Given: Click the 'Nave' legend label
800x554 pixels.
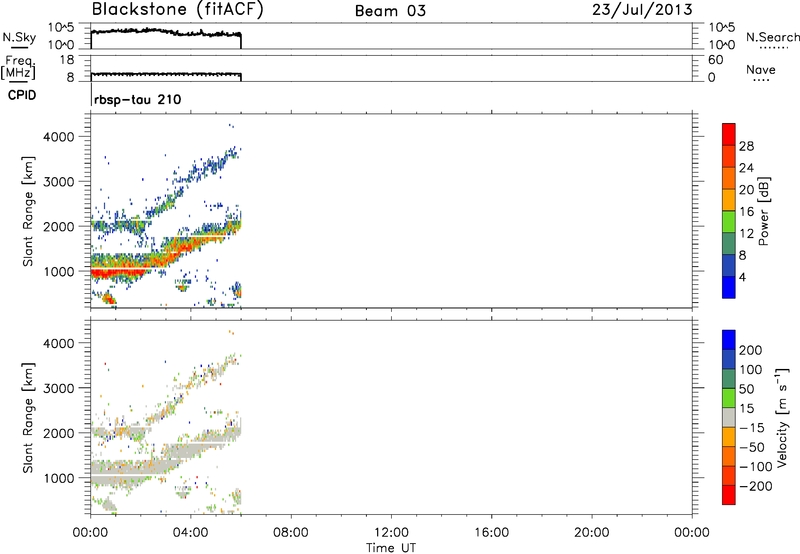Looking at the screenshot, I should click(x=761, y=69).
